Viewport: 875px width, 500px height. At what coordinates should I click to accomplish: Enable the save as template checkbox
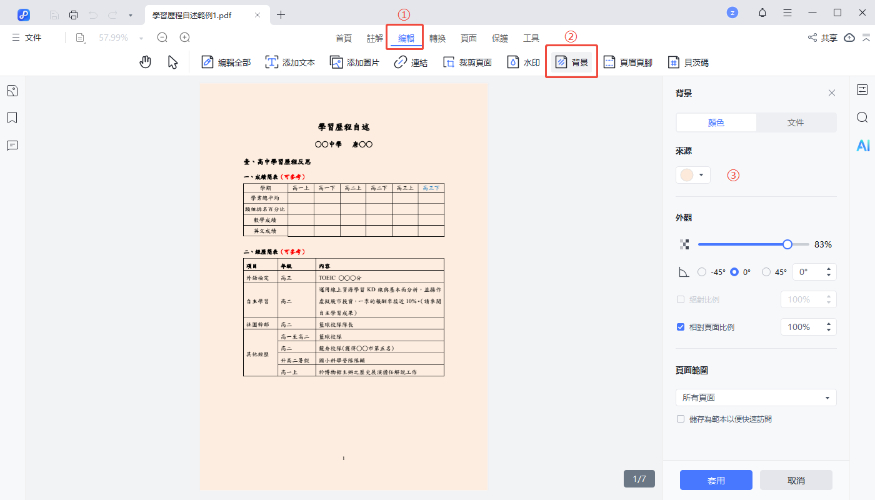point(681,419)
